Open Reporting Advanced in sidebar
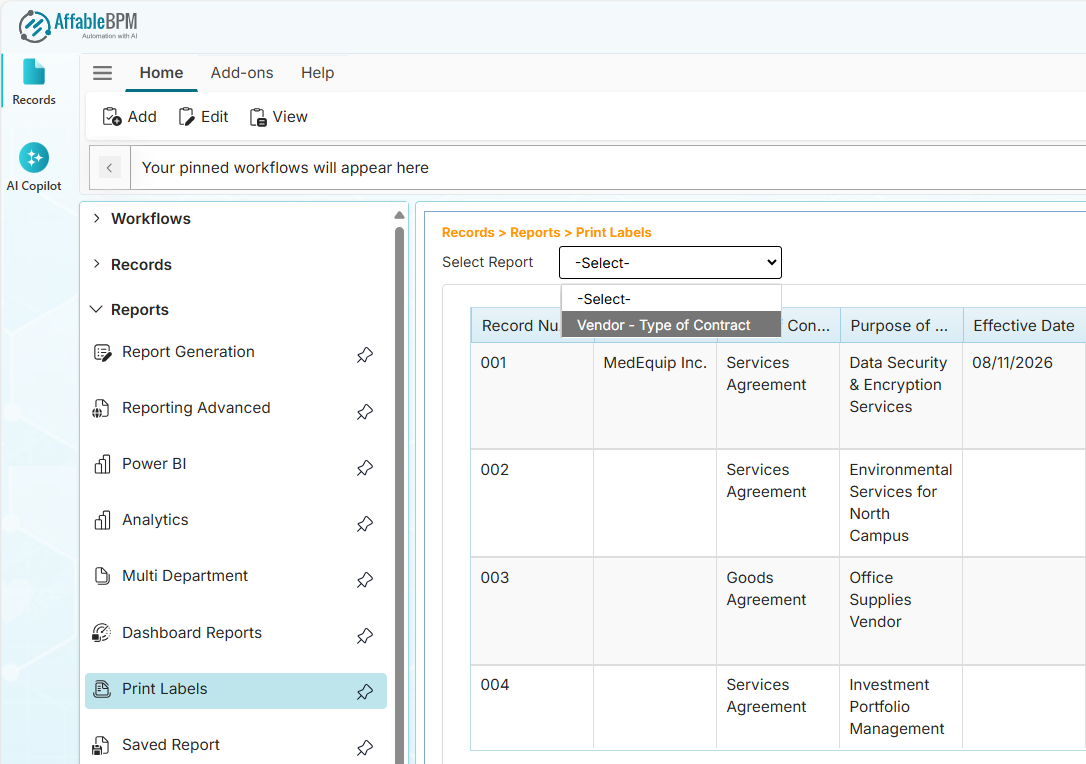This screenshot has width=1086, height=764. (196, 408)
